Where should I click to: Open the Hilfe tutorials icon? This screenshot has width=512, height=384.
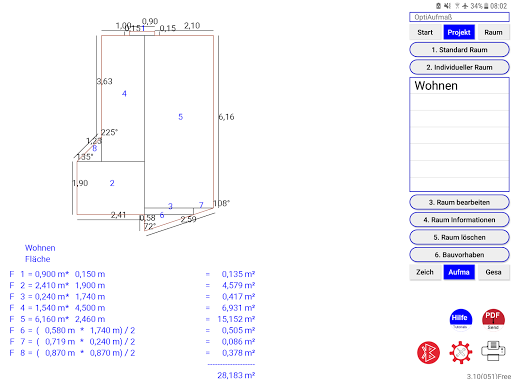tap(460, 319)
